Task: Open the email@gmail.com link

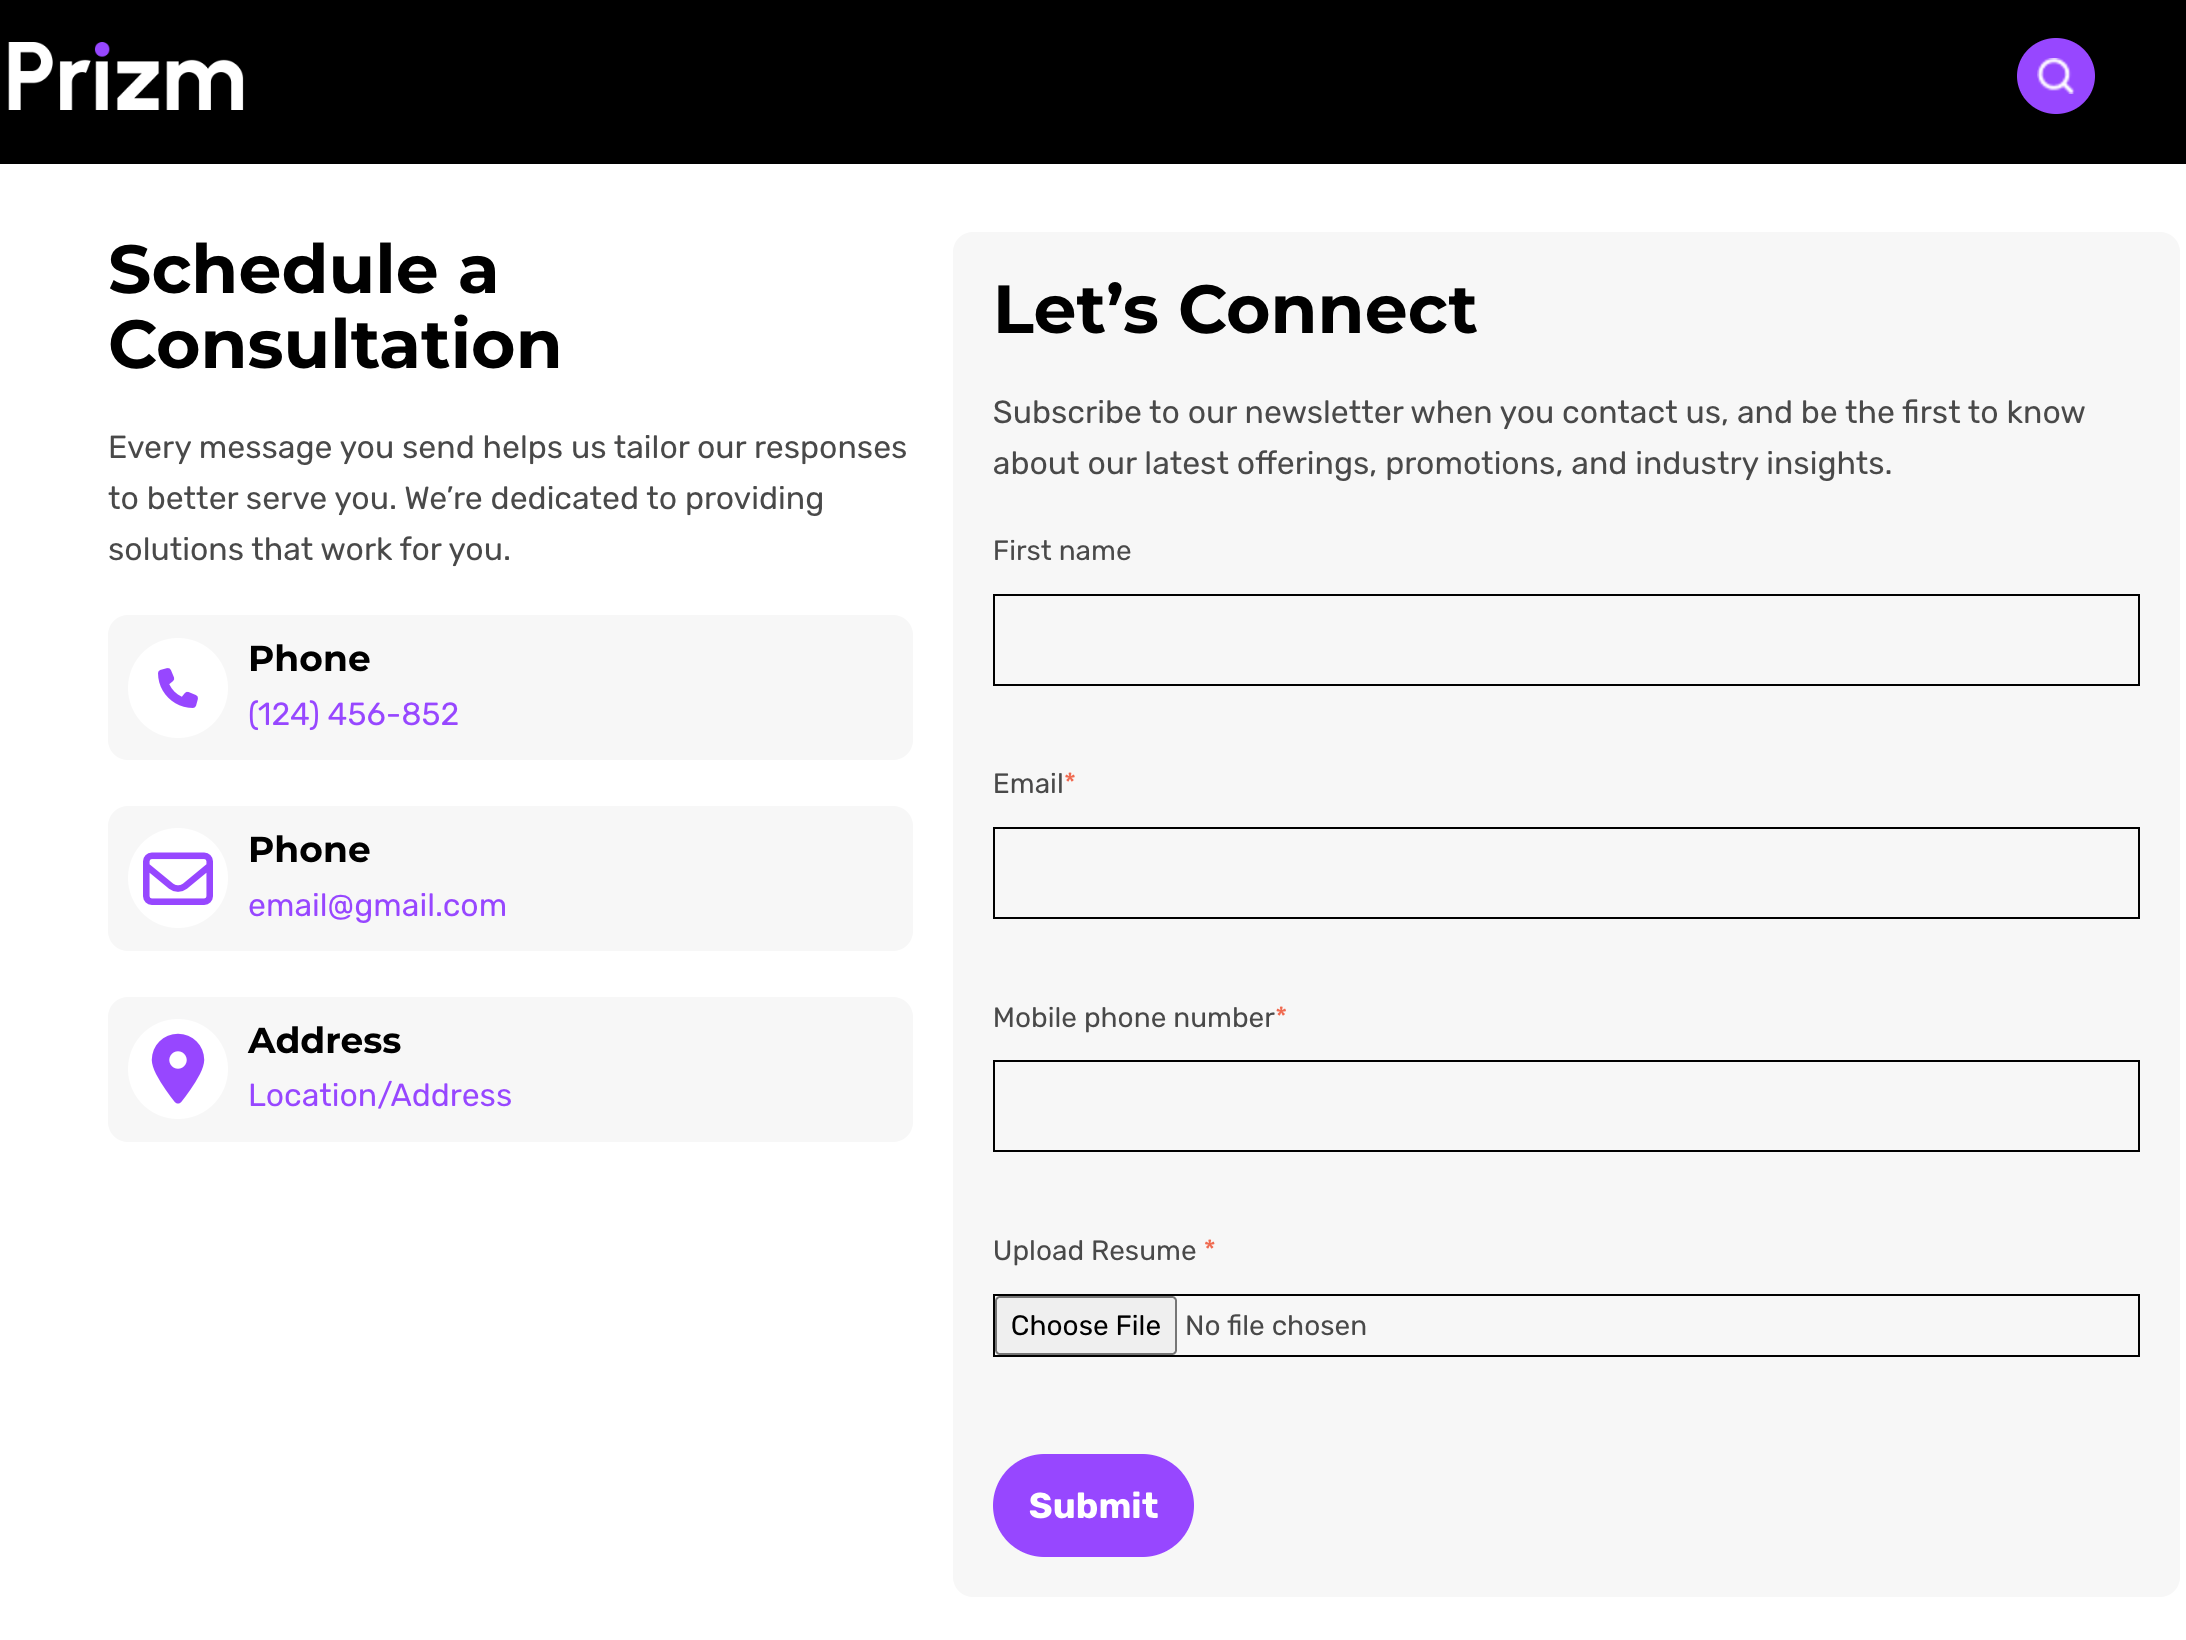Action: (x=377, y=905)
